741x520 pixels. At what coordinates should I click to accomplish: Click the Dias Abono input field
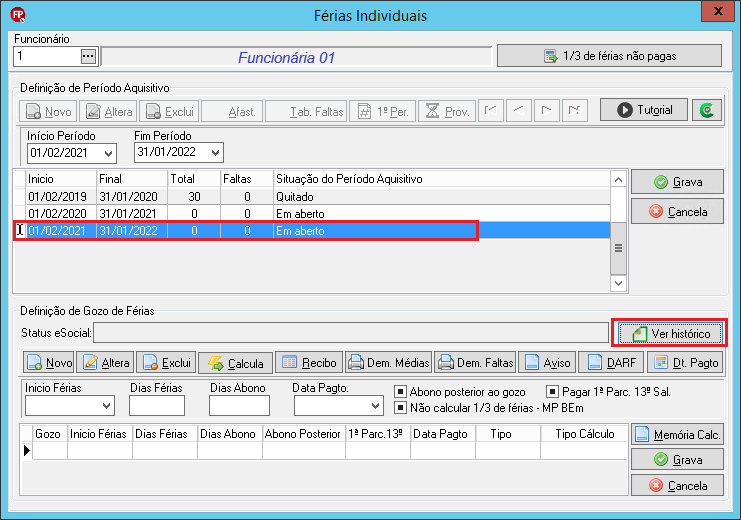tap(239, 406)
